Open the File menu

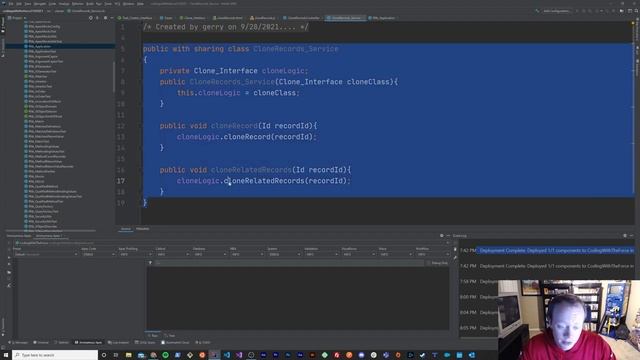coord(11,4)
